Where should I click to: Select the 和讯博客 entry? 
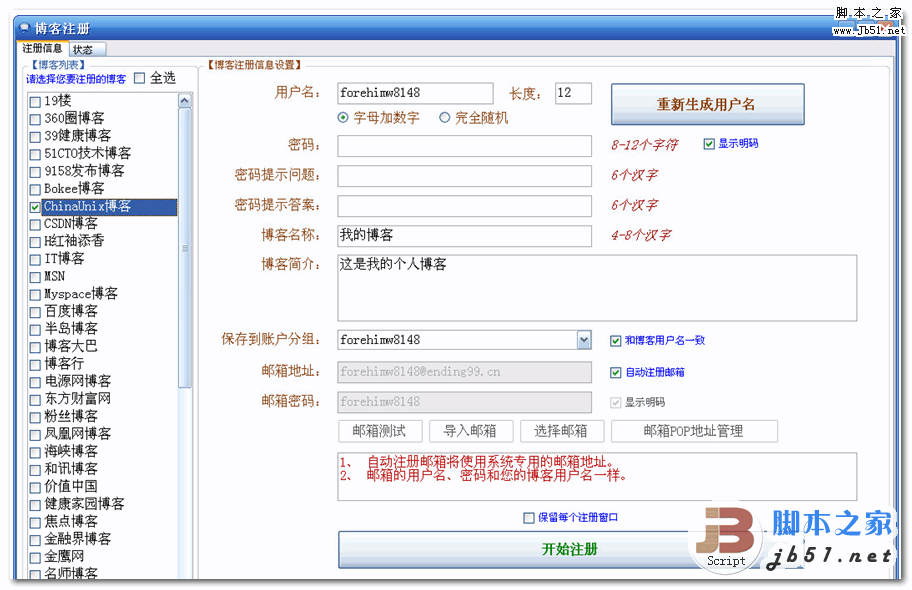pos(71,469)
